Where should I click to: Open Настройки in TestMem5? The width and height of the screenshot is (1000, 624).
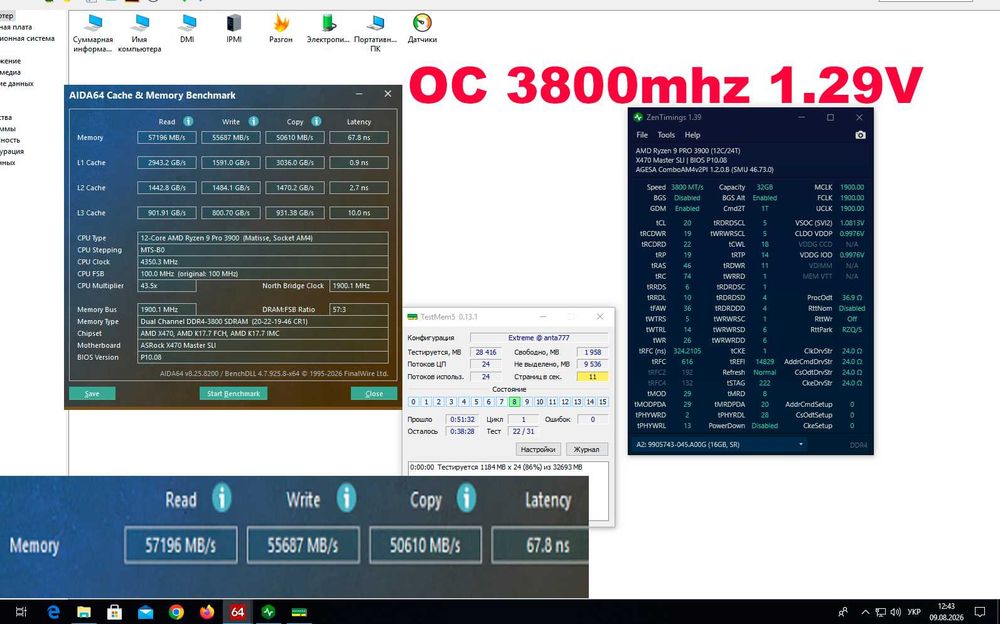point(538,449)
